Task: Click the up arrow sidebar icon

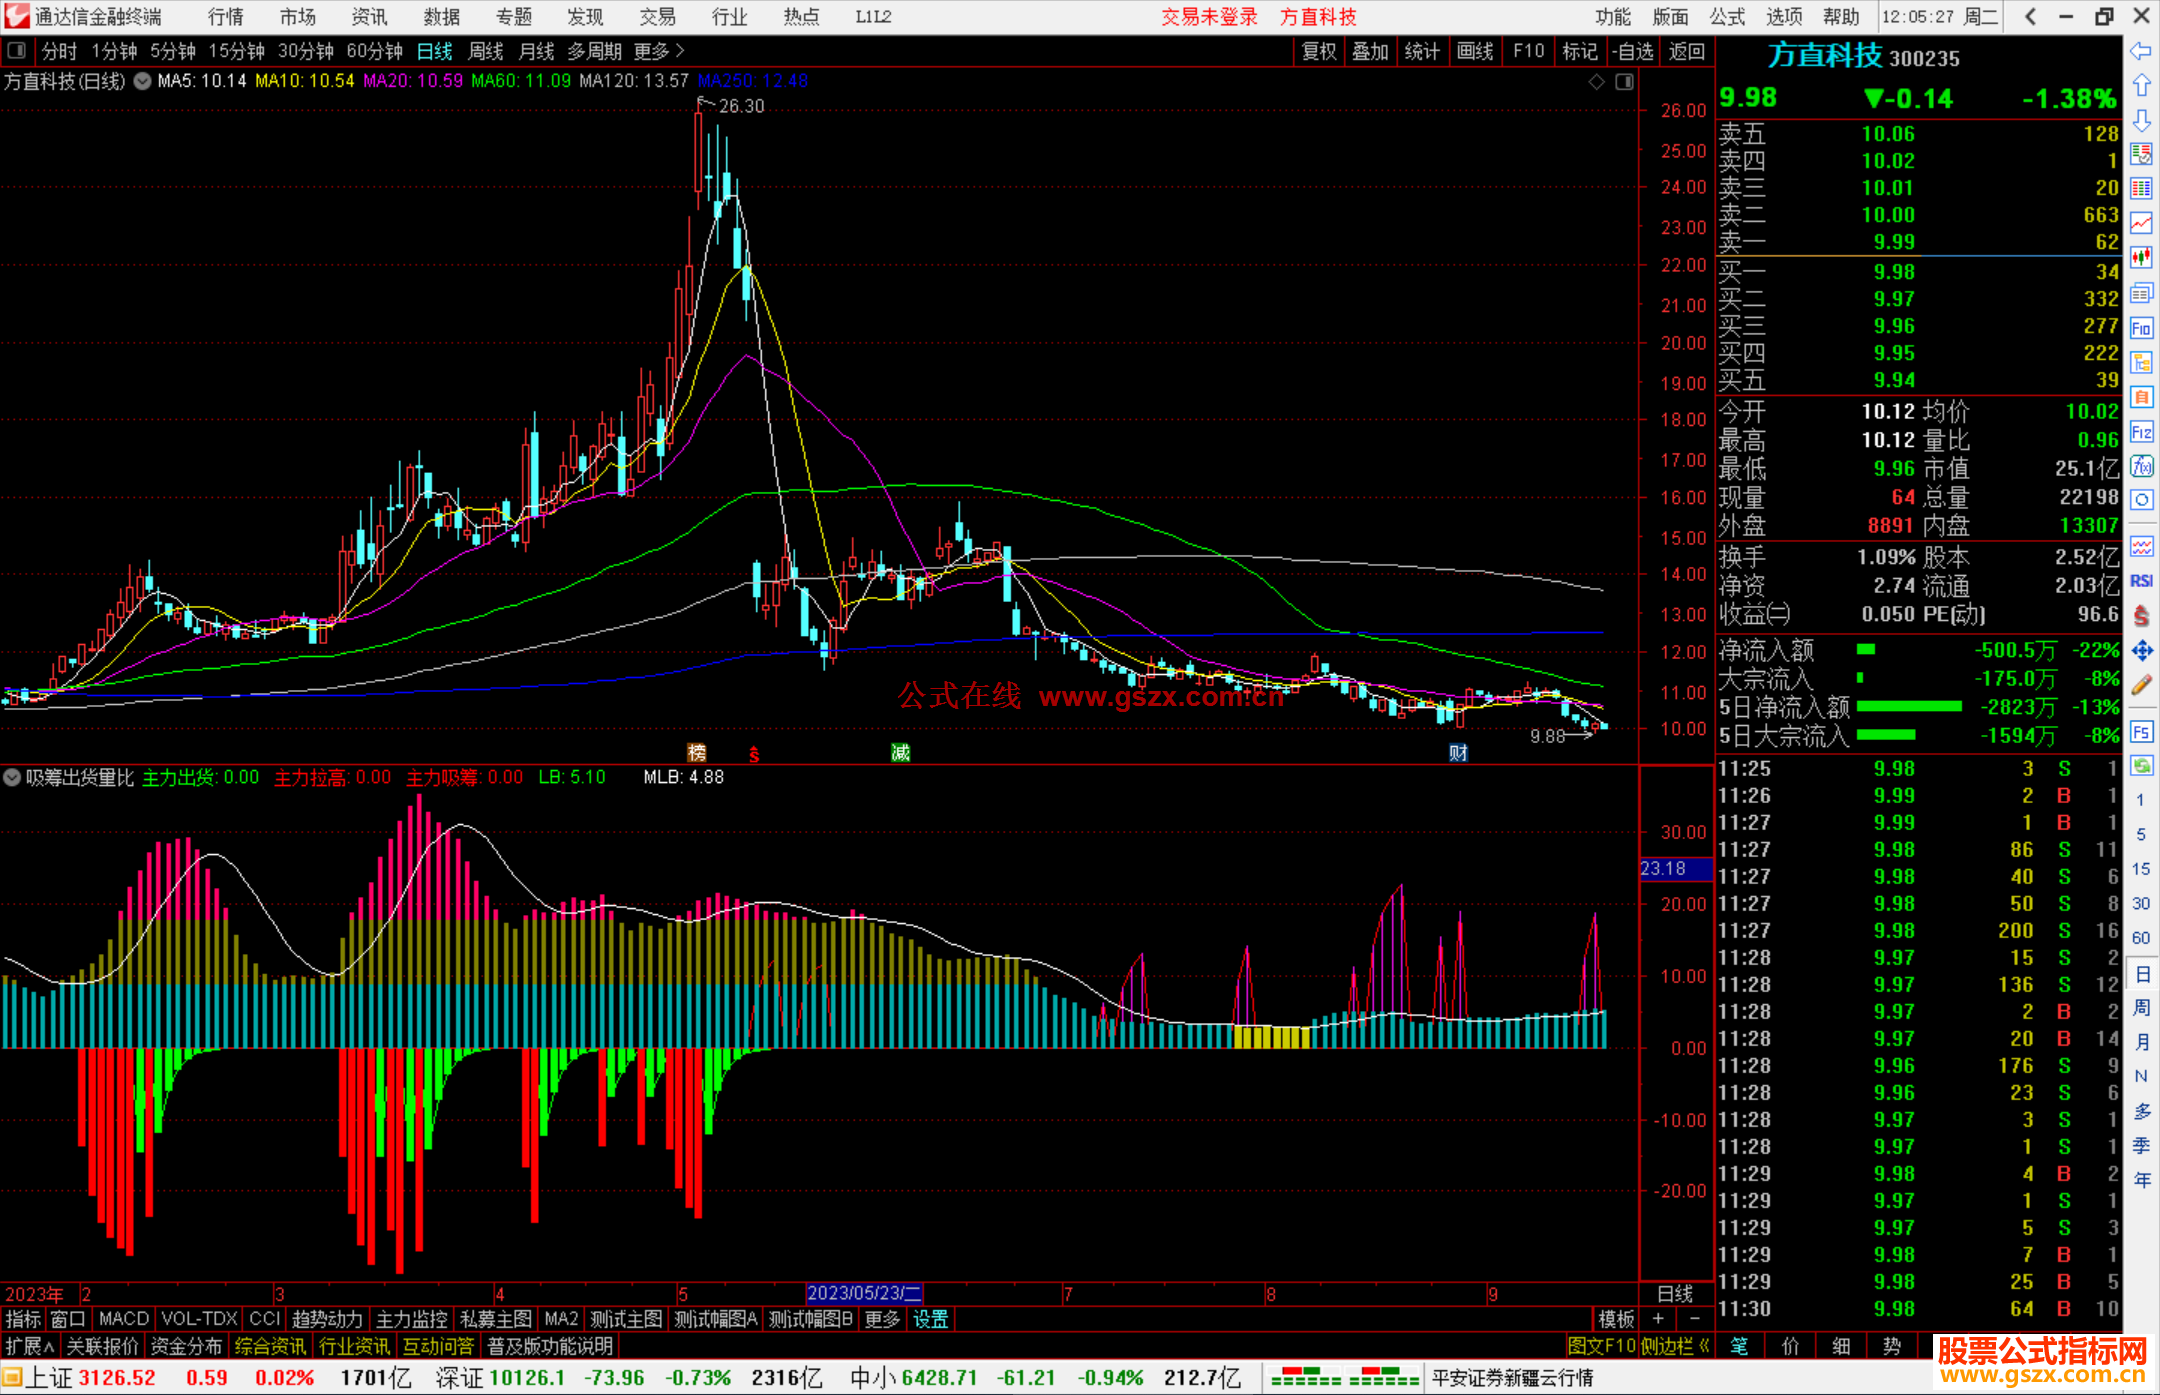Action: [2141, 86]
